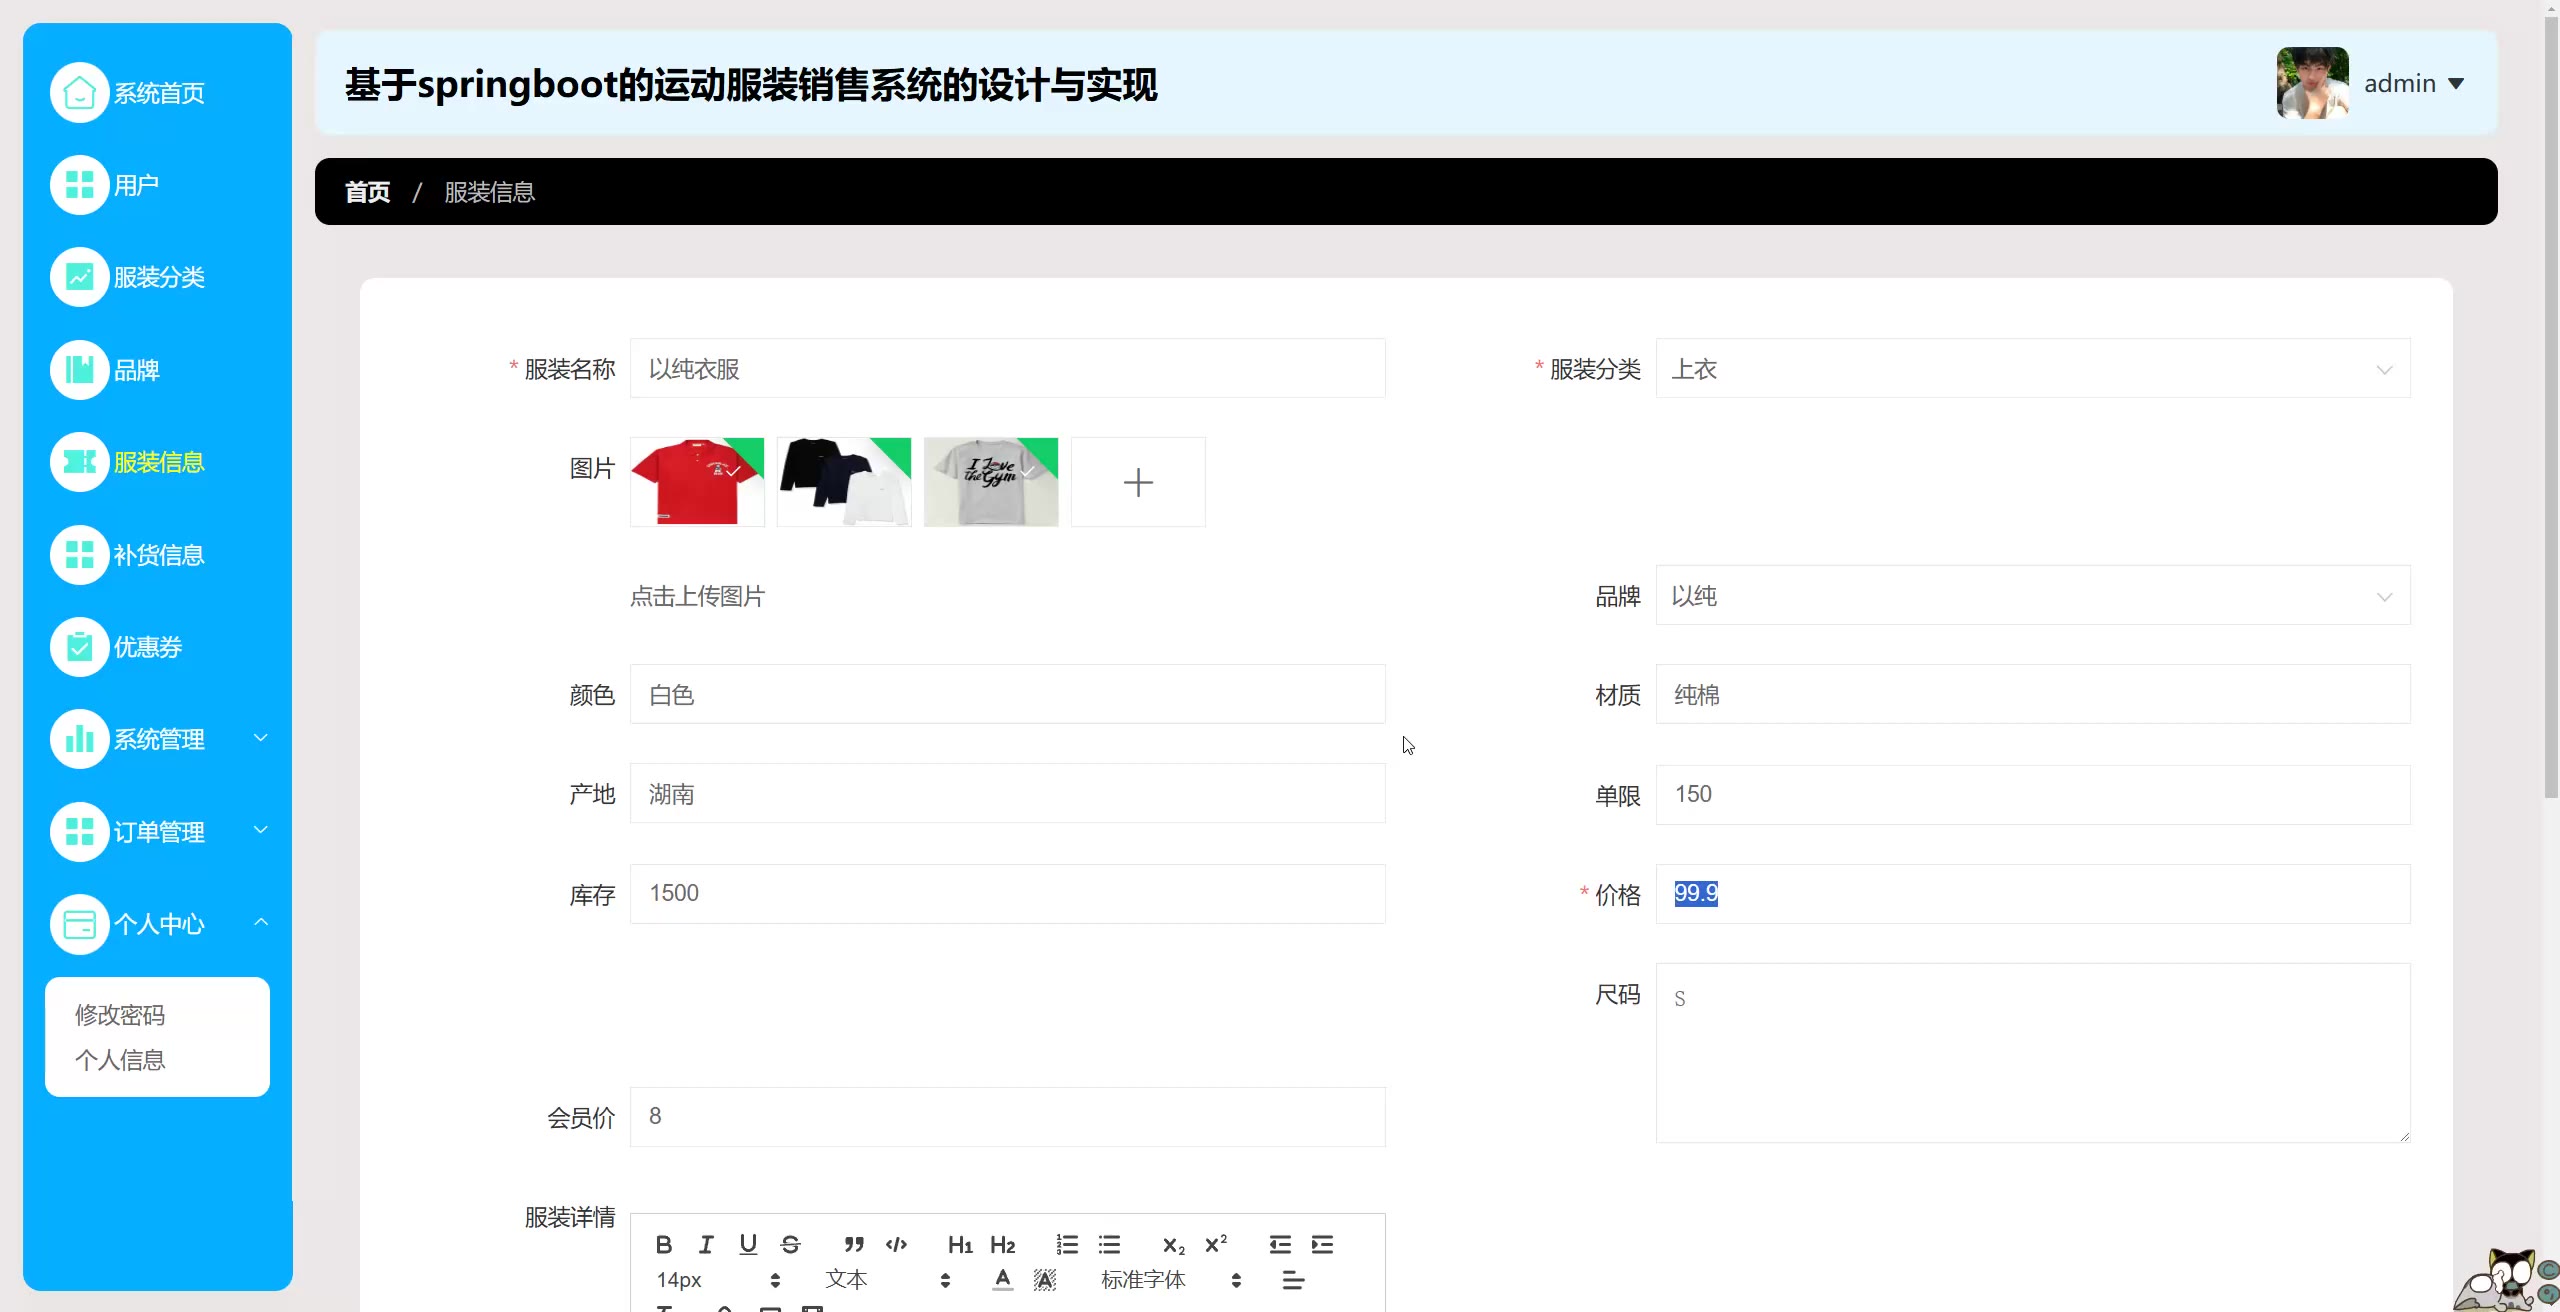The width and height of the screenshot is (2560, 1312).
Task: Open the 品牌 dropdown showing 以纯
Action: tap(2032, 596)
